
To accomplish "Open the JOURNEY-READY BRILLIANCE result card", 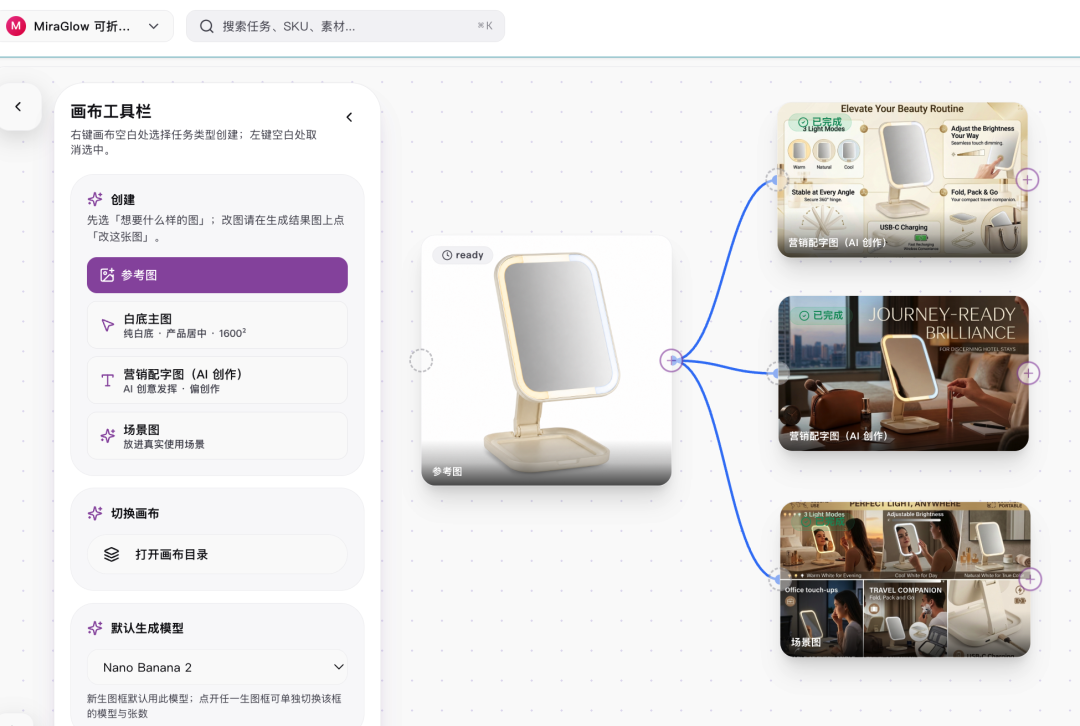I will (903, 373).
